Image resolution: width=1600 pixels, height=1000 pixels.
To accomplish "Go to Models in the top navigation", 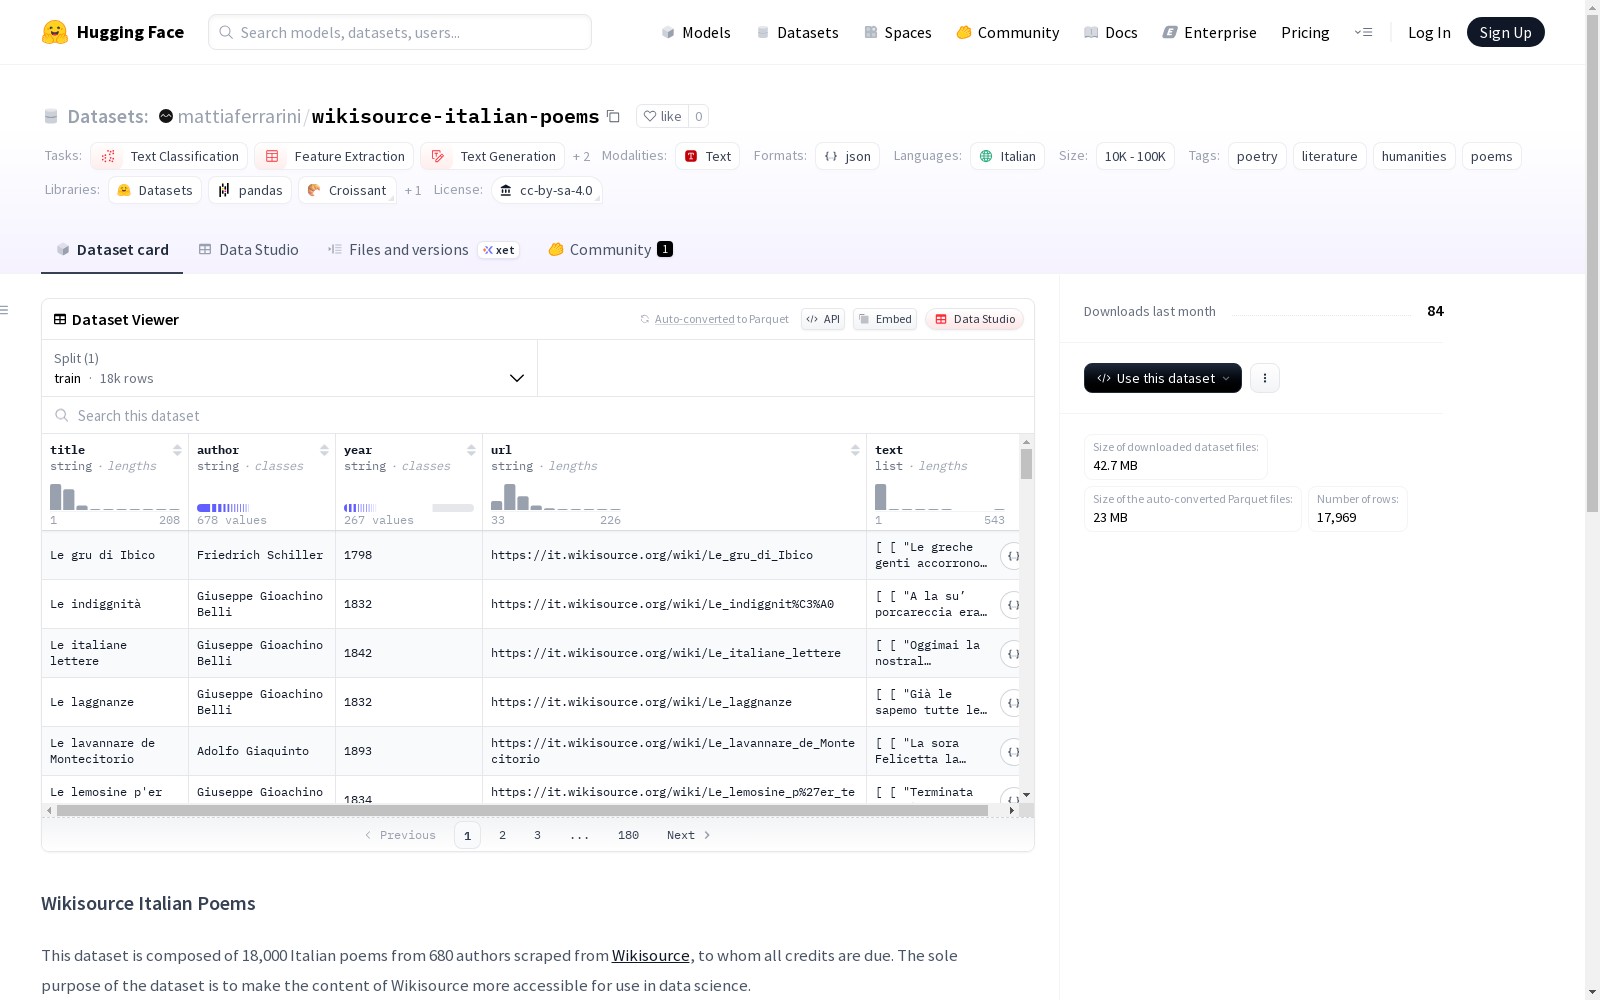I will [x=696, y=32].
